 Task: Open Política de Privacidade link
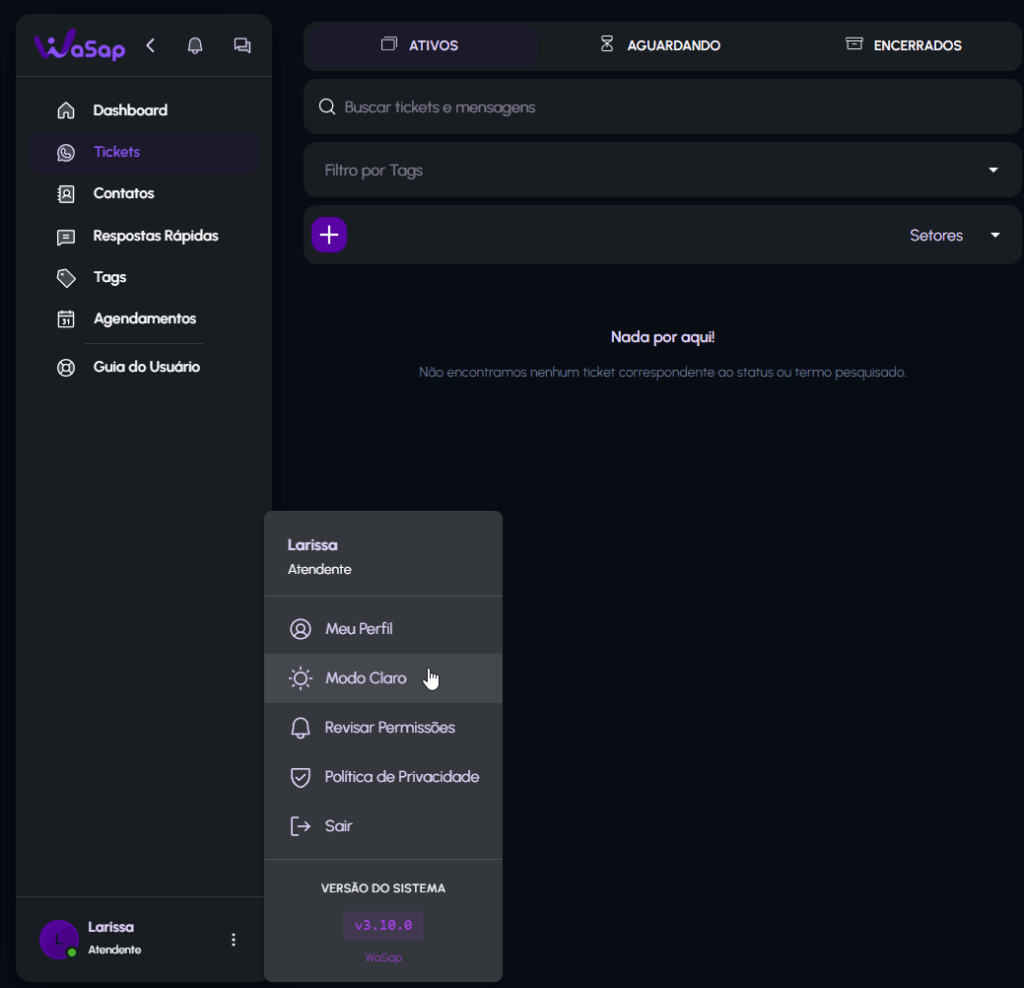click(401, 777)
